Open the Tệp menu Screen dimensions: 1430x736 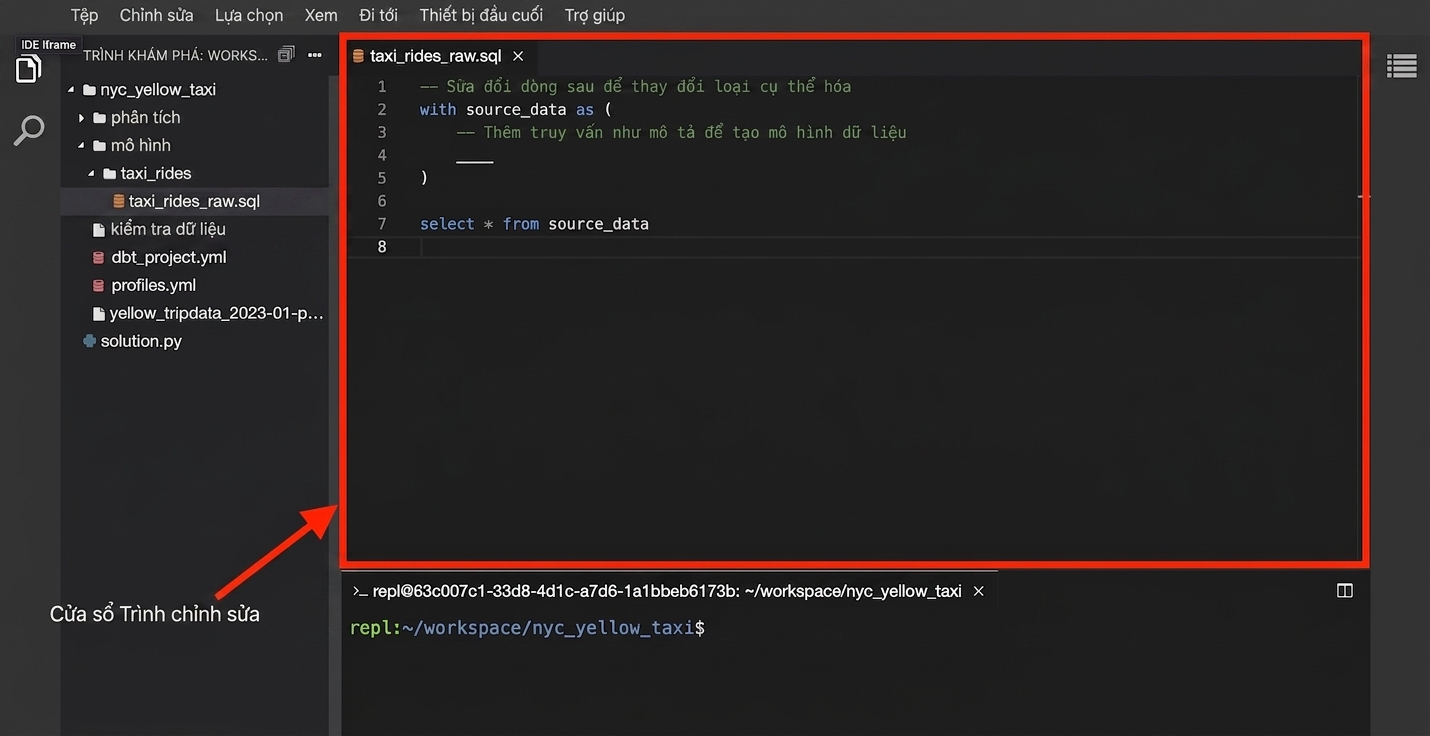[x=84, y=15]
